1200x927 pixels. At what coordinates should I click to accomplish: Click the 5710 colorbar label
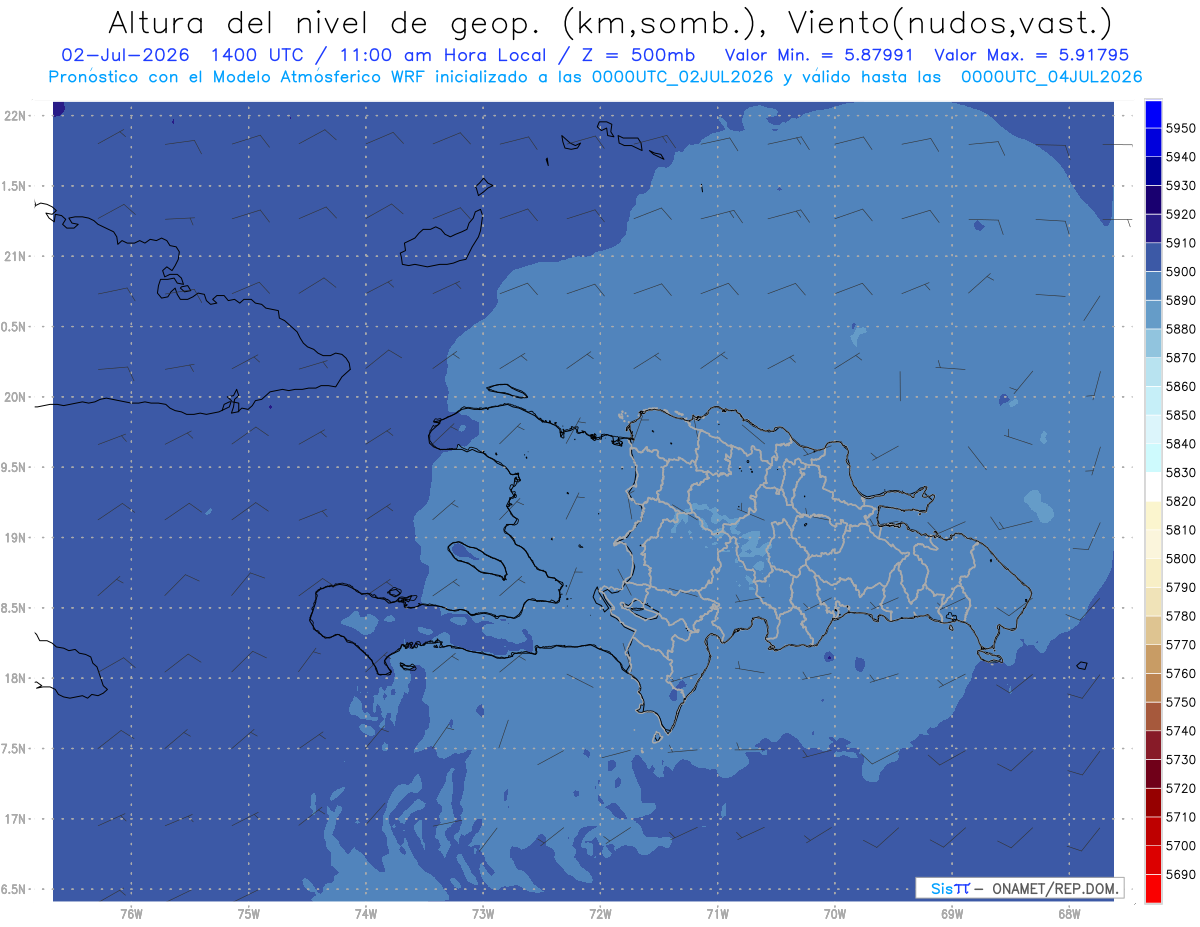tap(1181, 817)
